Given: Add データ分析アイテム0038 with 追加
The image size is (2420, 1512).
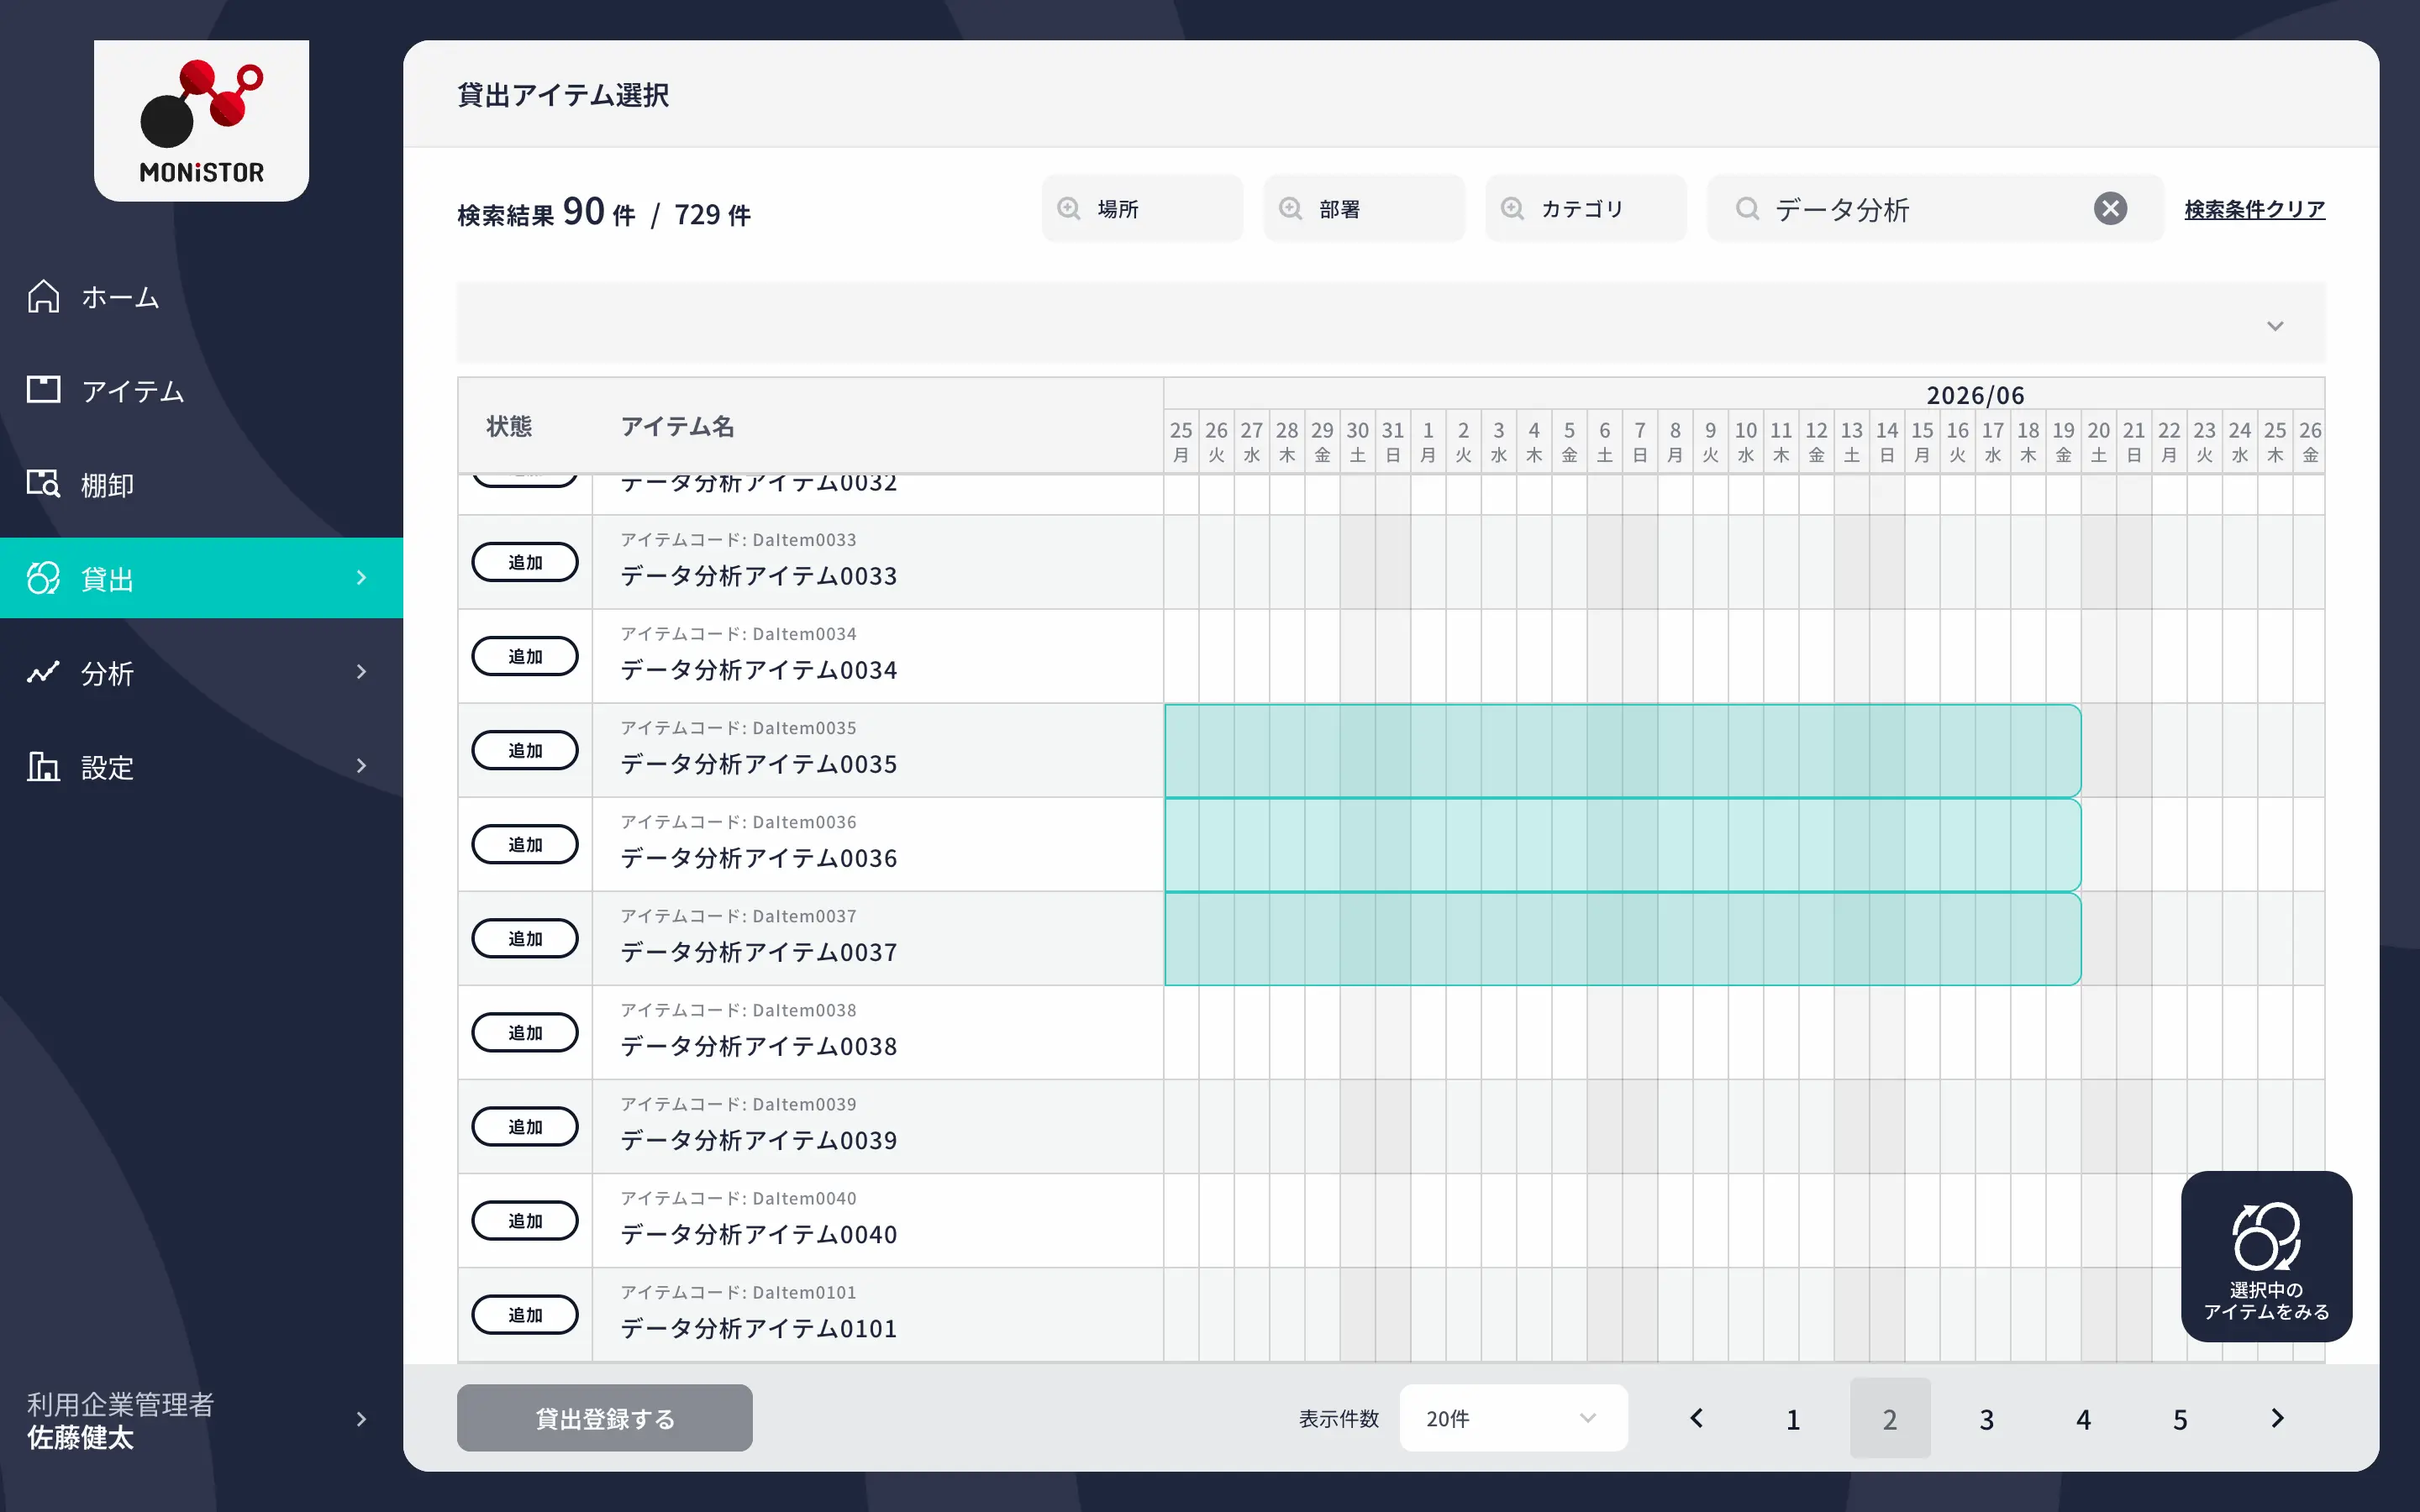Looking at the screenshot, I should pos(525,1032).
